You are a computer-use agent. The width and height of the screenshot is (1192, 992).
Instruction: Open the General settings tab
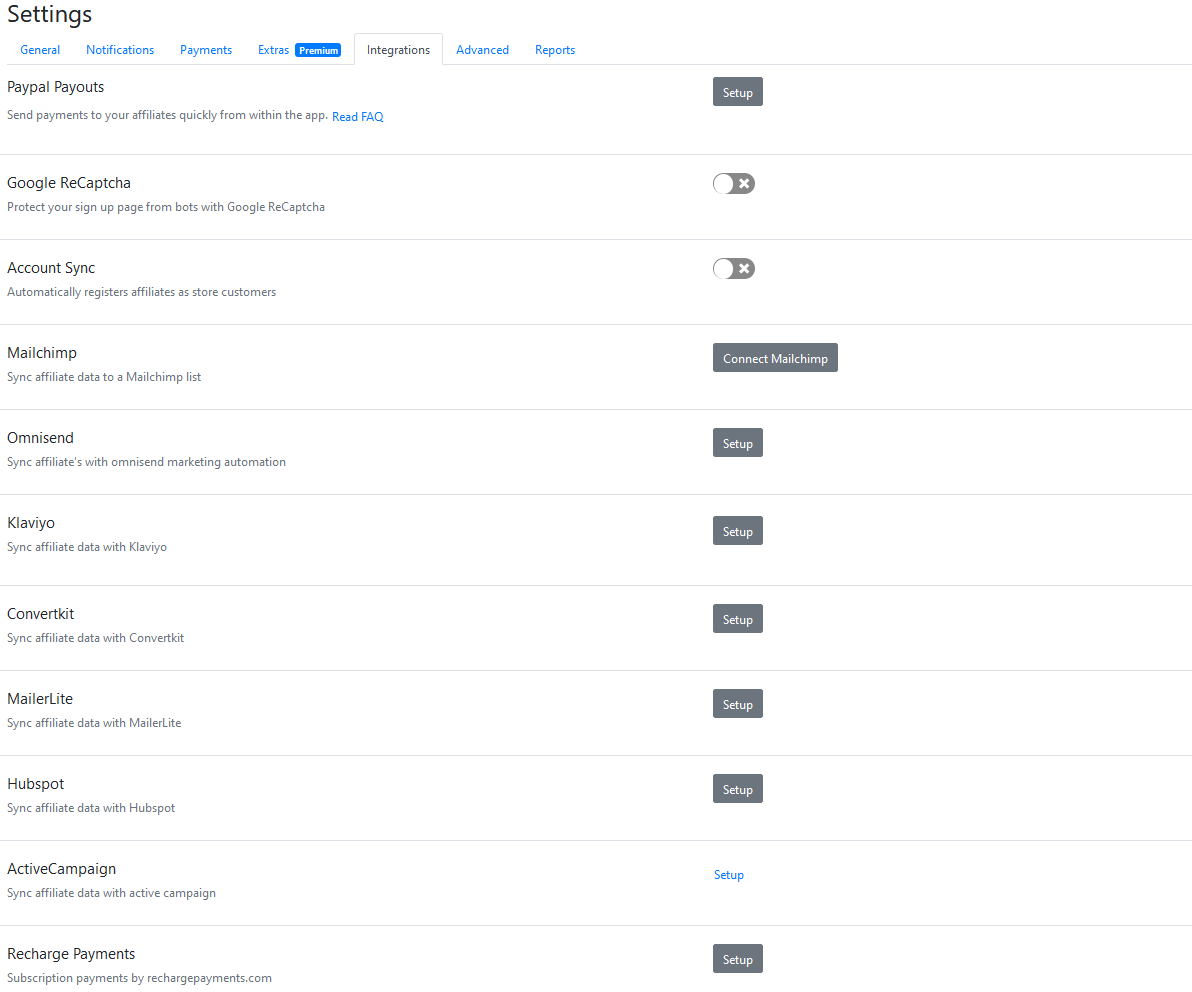click(40, 50)
